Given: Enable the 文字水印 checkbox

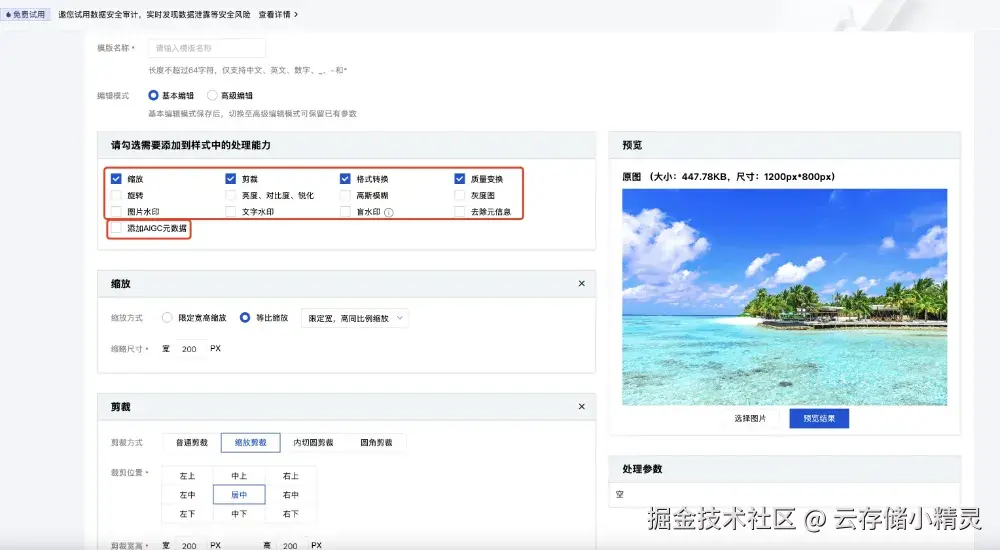Looking at the screenshot, I should tap(231, 211).
